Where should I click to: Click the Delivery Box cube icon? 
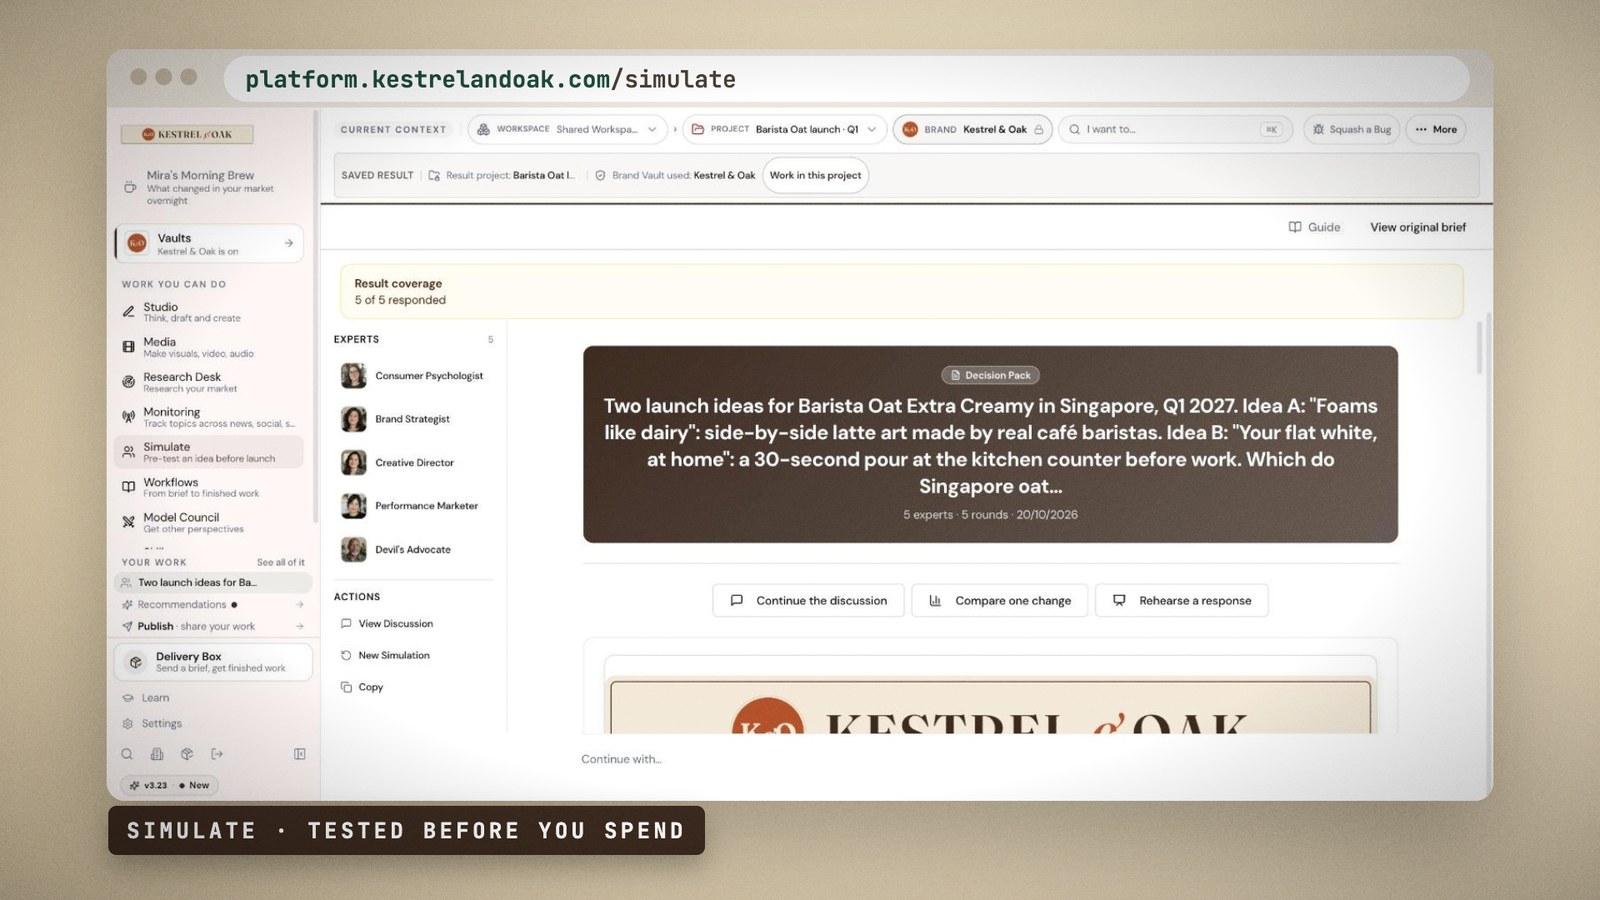click(136, 662)
